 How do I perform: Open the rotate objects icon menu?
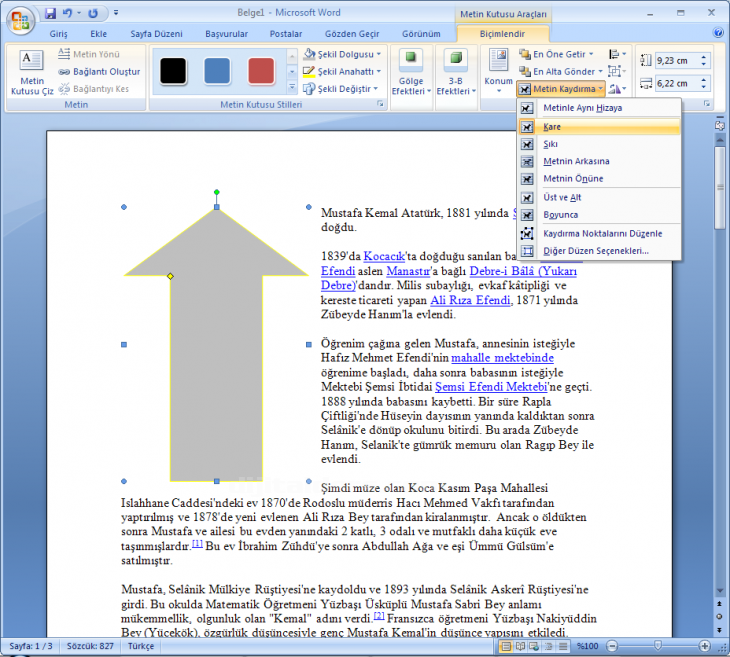(617, 88)
